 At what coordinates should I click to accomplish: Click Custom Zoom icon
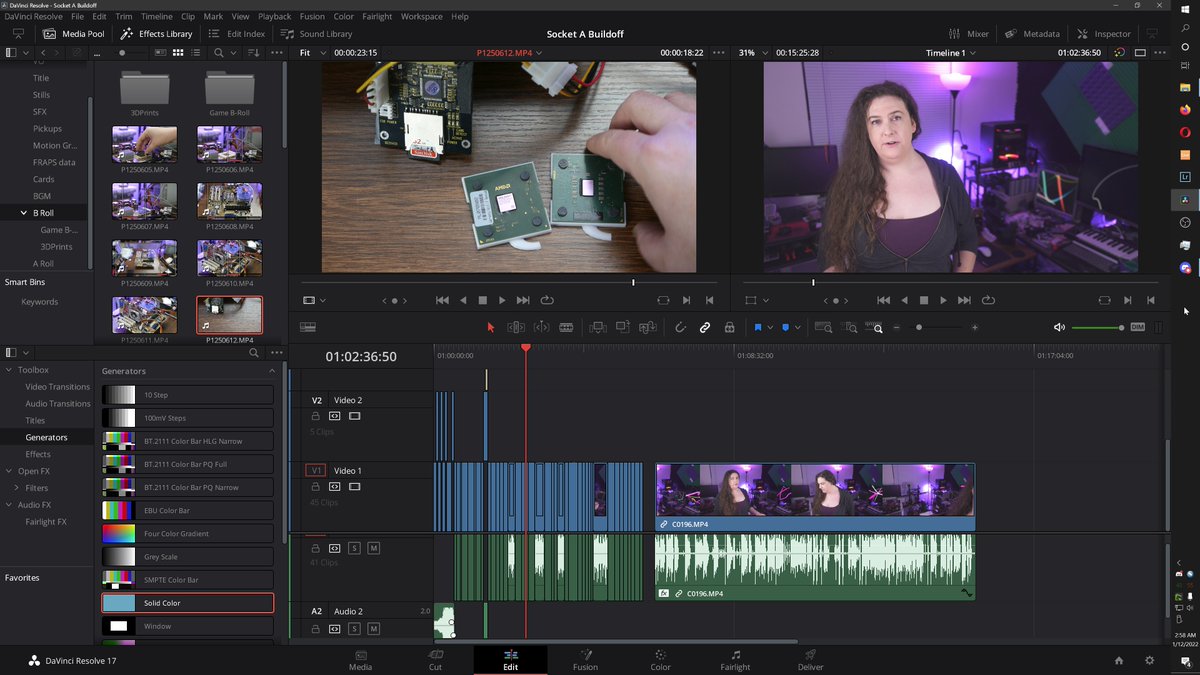tap(875, 327)
